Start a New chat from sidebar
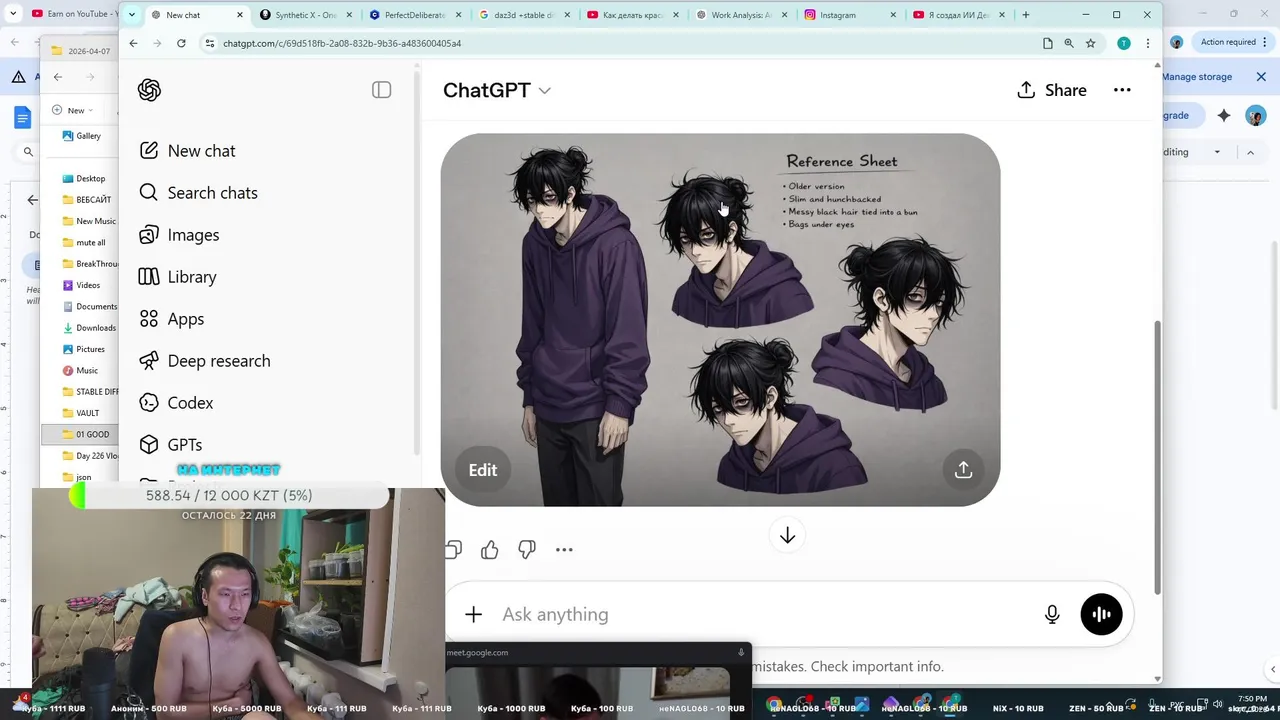The image size is (1280, 720). pyautogui.click(x=188, y=151)
